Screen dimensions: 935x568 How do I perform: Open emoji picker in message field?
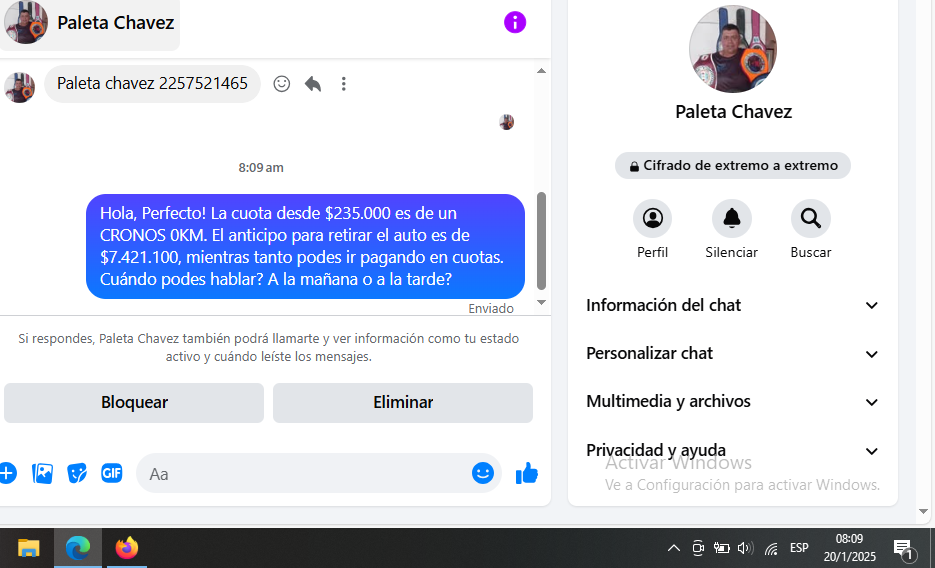click(x=483, y=473)
